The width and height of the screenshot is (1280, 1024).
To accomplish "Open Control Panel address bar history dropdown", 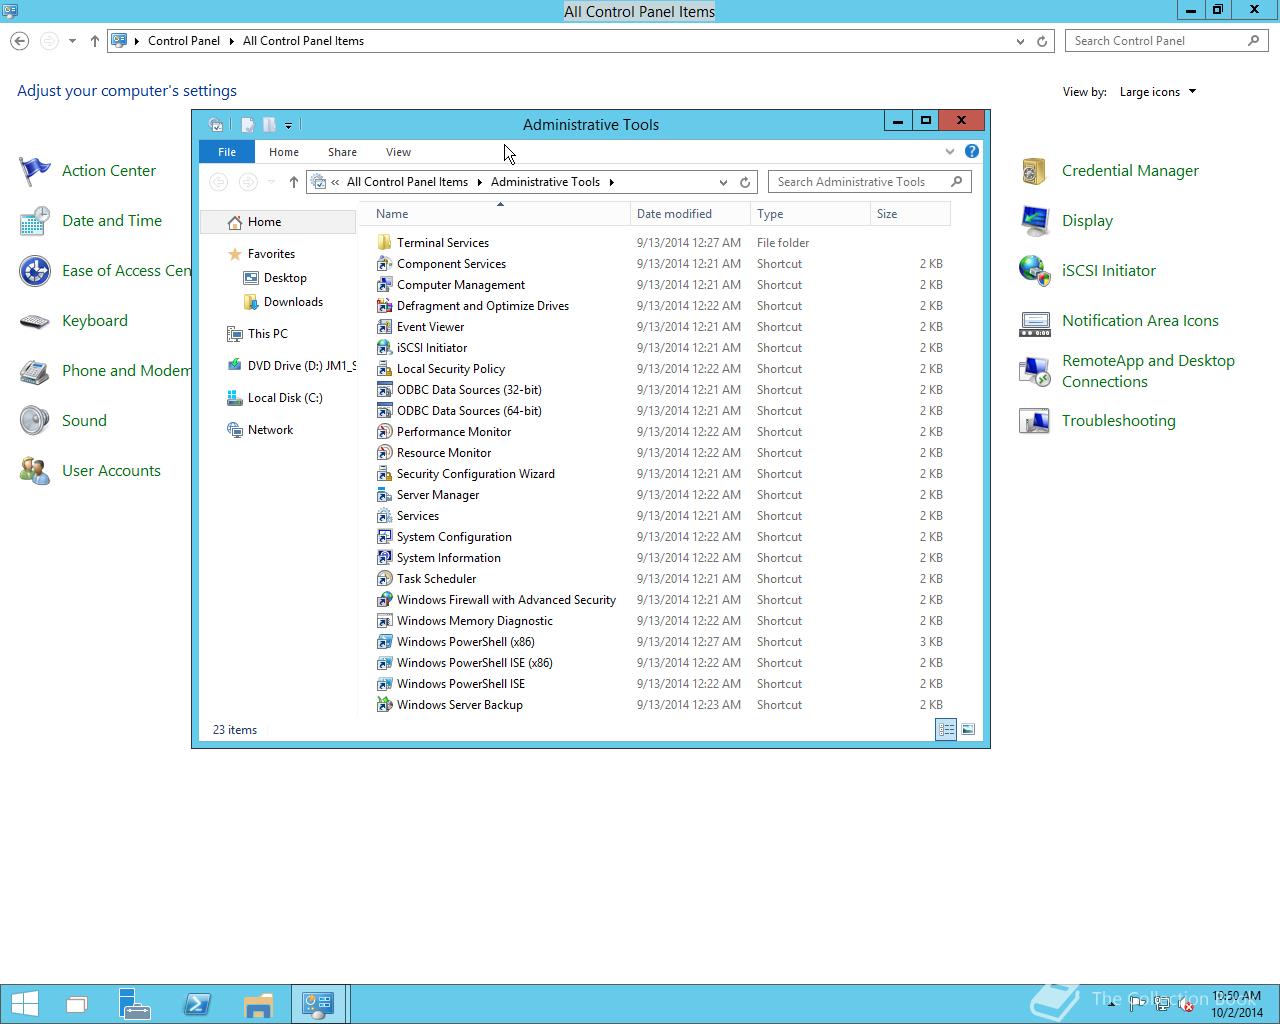I will coord(1020,41).
